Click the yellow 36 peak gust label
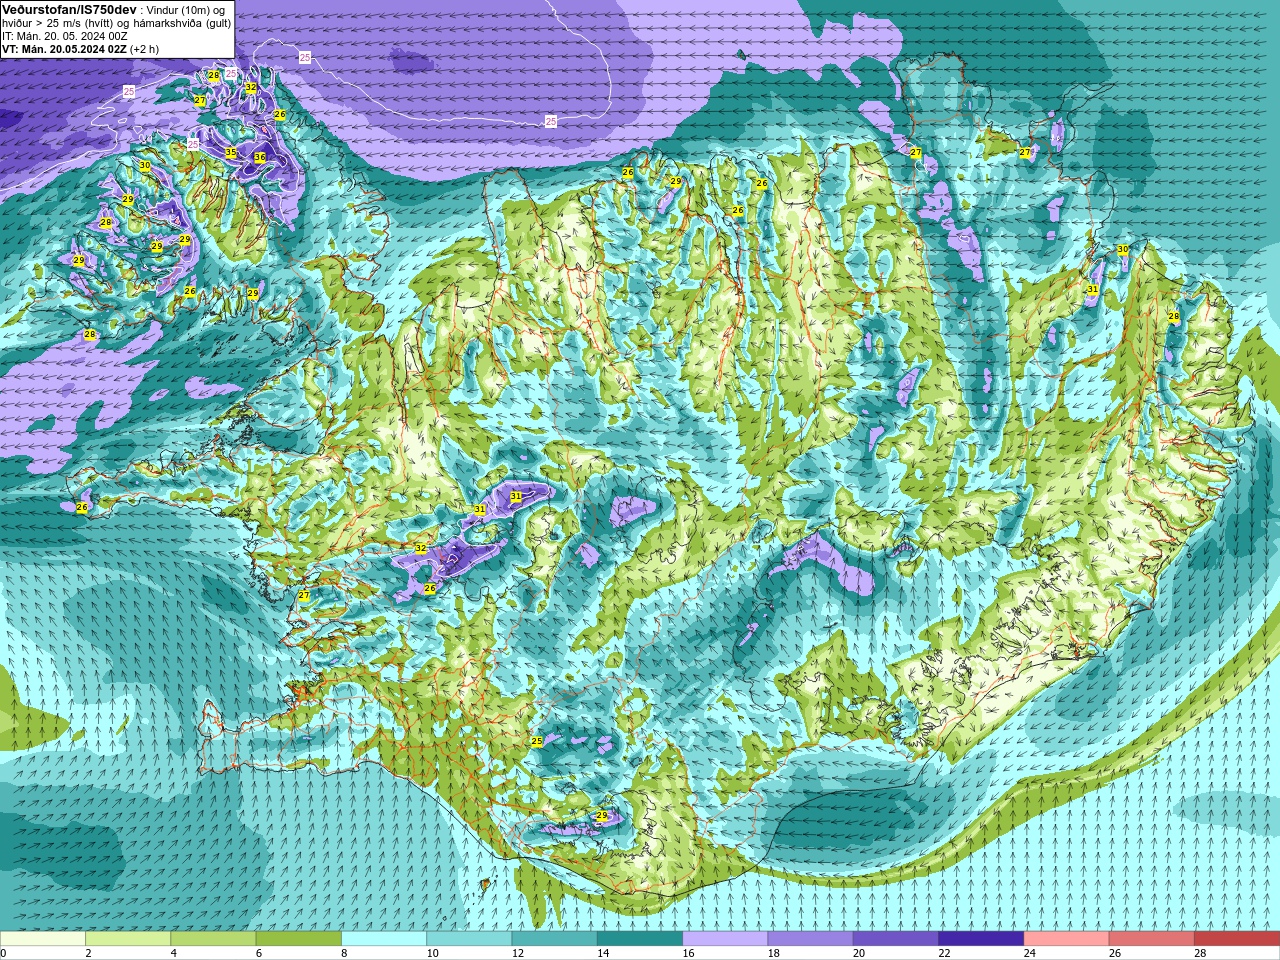 260,157
